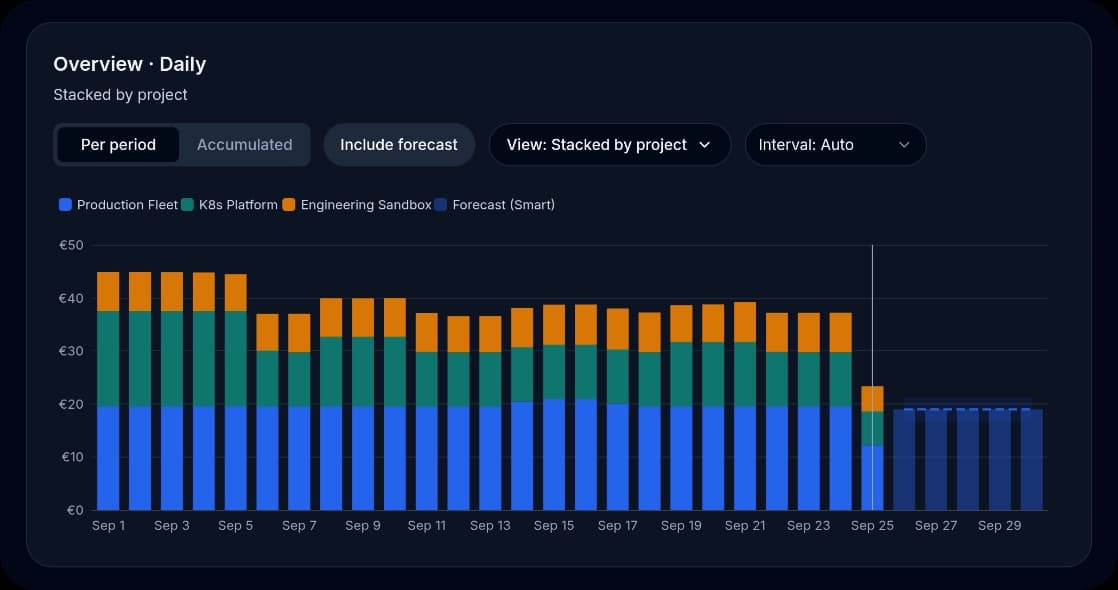The image size is (1118, 590).
Task: Click the Sep 27 axis label
Action: point(935,526)
